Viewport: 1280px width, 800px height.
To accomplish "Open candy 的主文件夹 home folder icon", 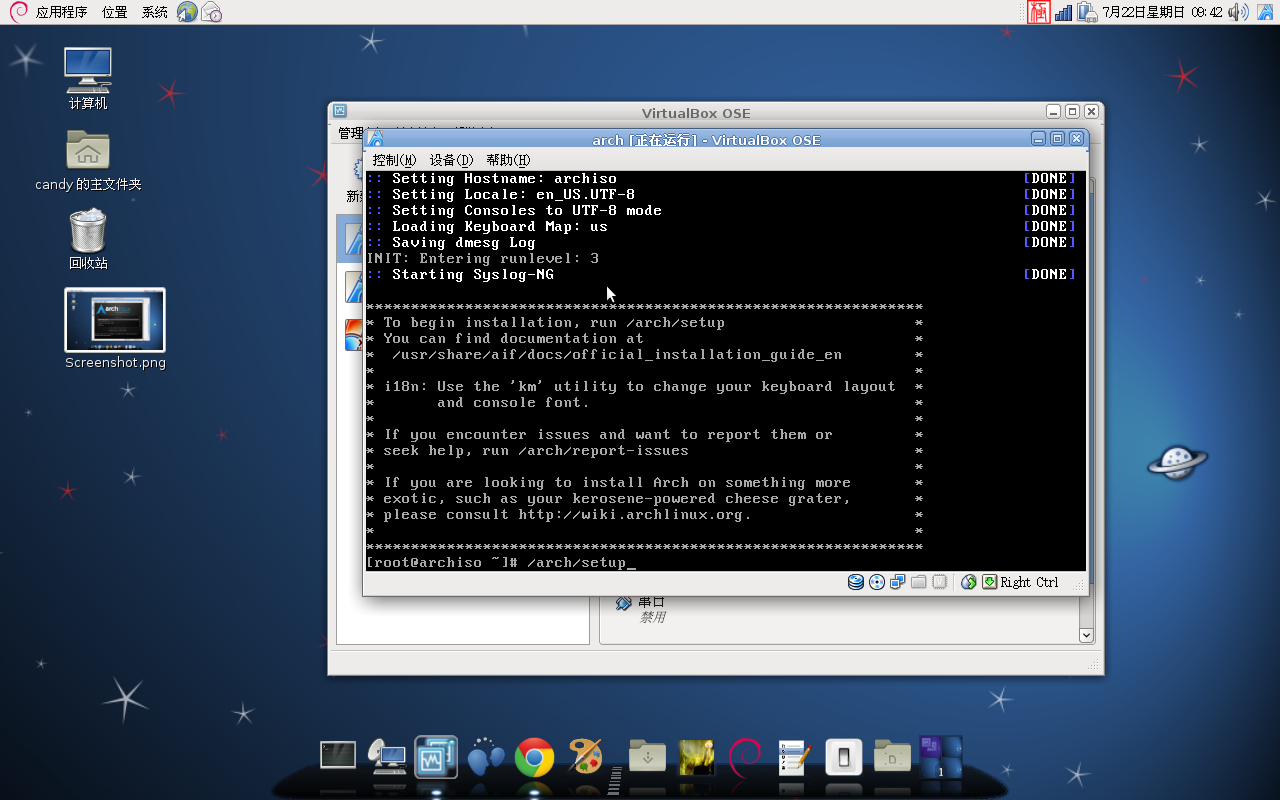I will tap(88, 160).
